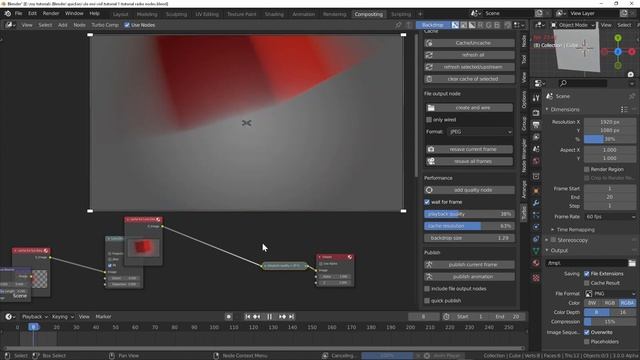Click the output path folder icon
This screenshot has height=360, width=640.
pos(632,263)
